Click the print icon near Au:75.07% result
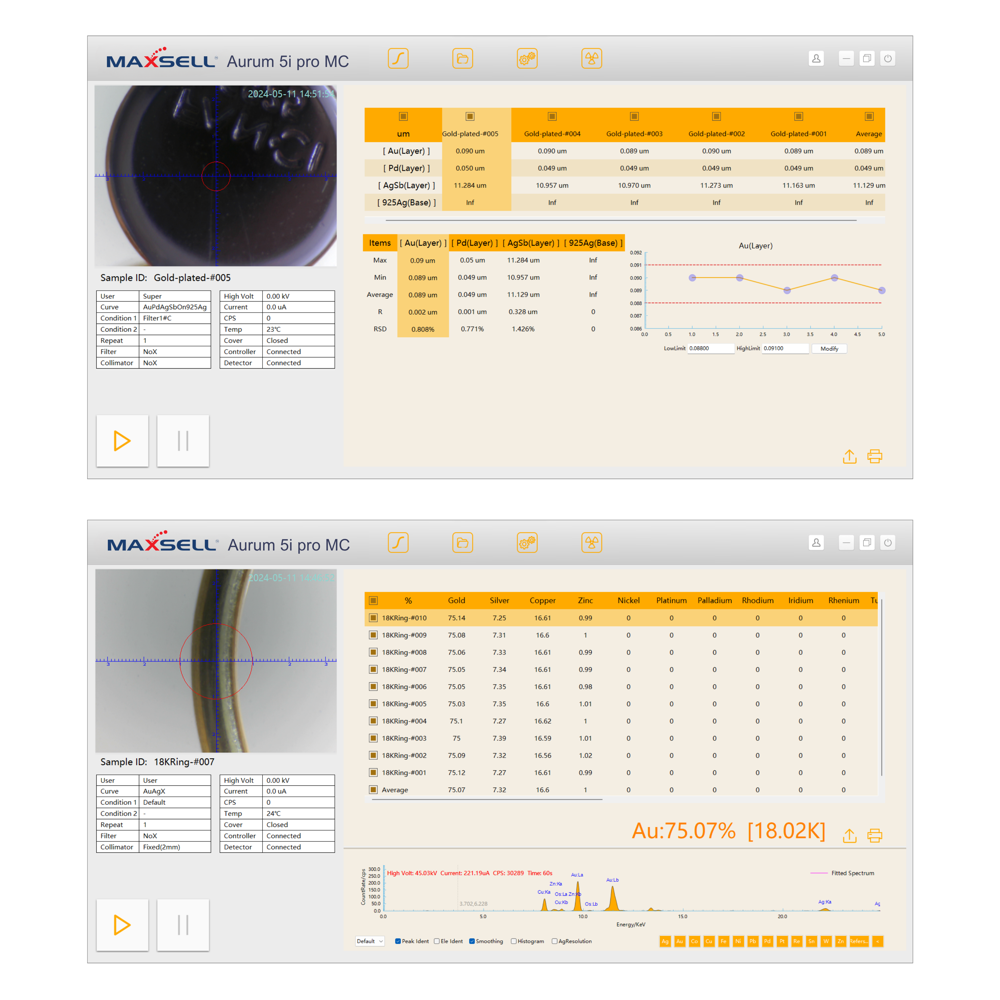1000x1000 pixels. point(875,834)
